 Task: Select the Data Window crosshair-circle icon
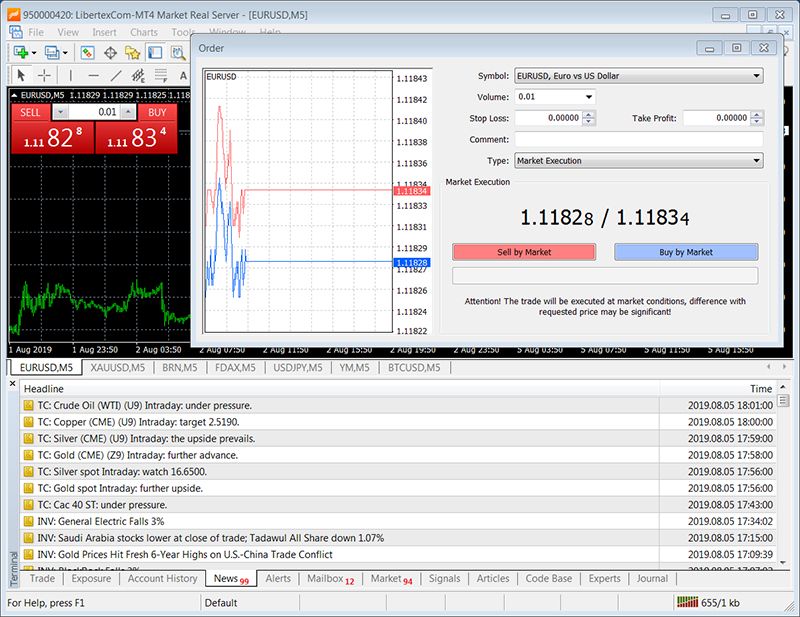110,53
